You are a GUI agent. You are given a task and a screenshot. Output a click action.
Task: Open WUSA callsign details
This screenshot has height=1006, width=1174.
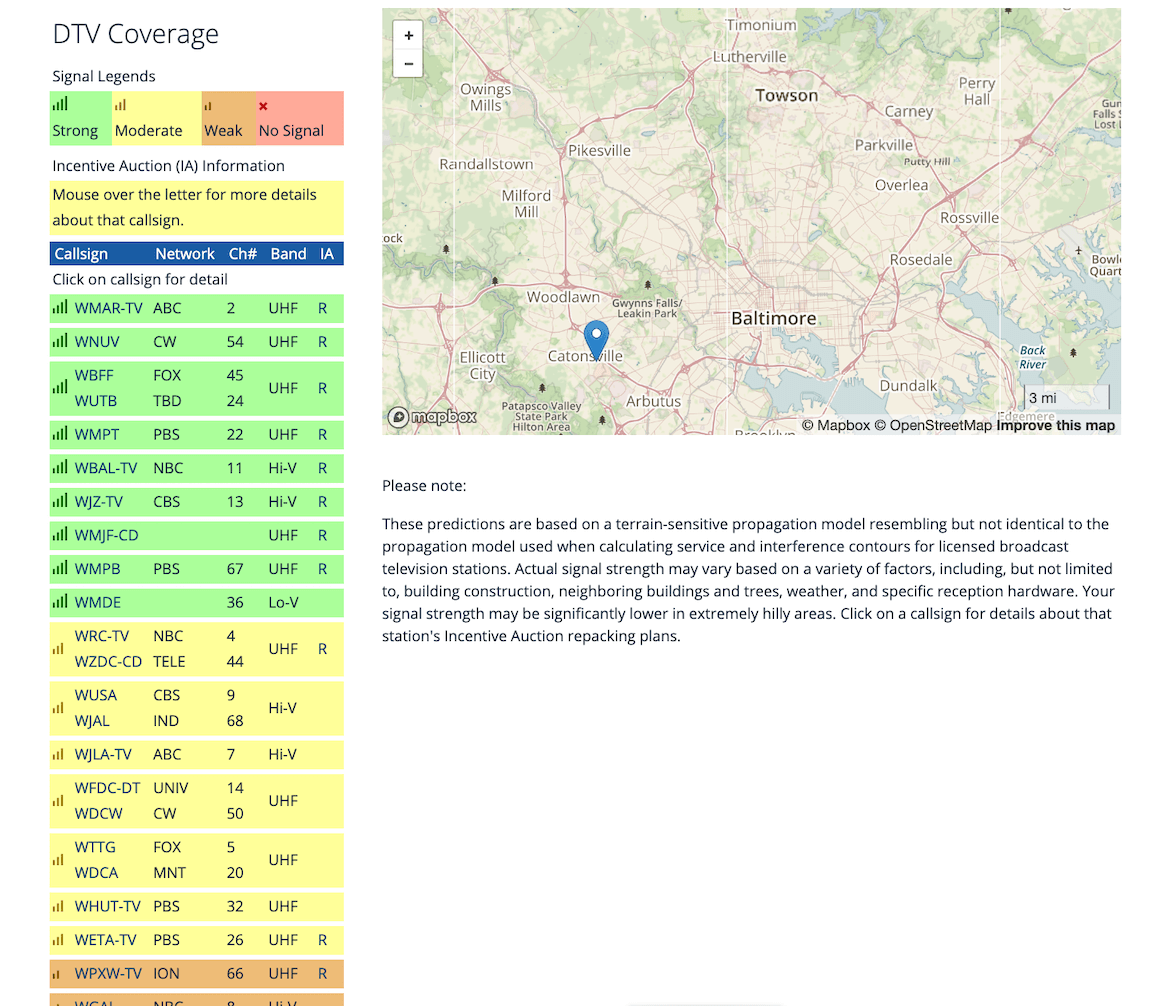96,695
